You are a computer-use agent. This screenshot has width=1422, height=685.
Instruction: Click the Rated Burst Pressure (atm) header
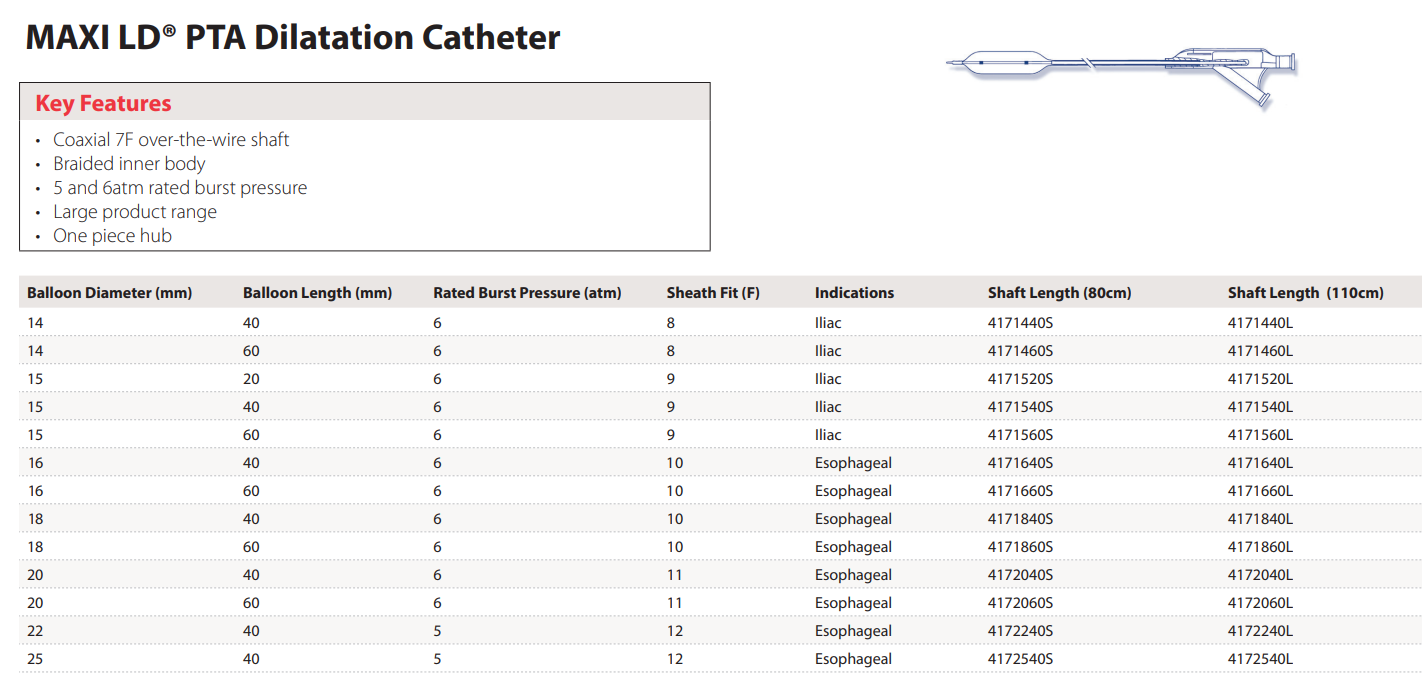click(527, 293)
